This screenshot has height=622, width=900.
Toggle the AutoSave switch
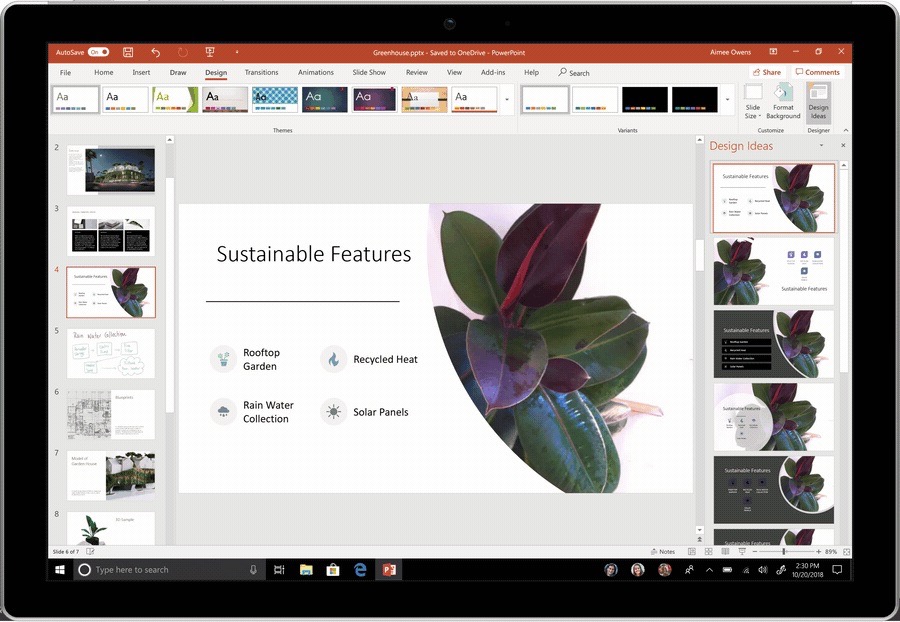tap(98, 52)
